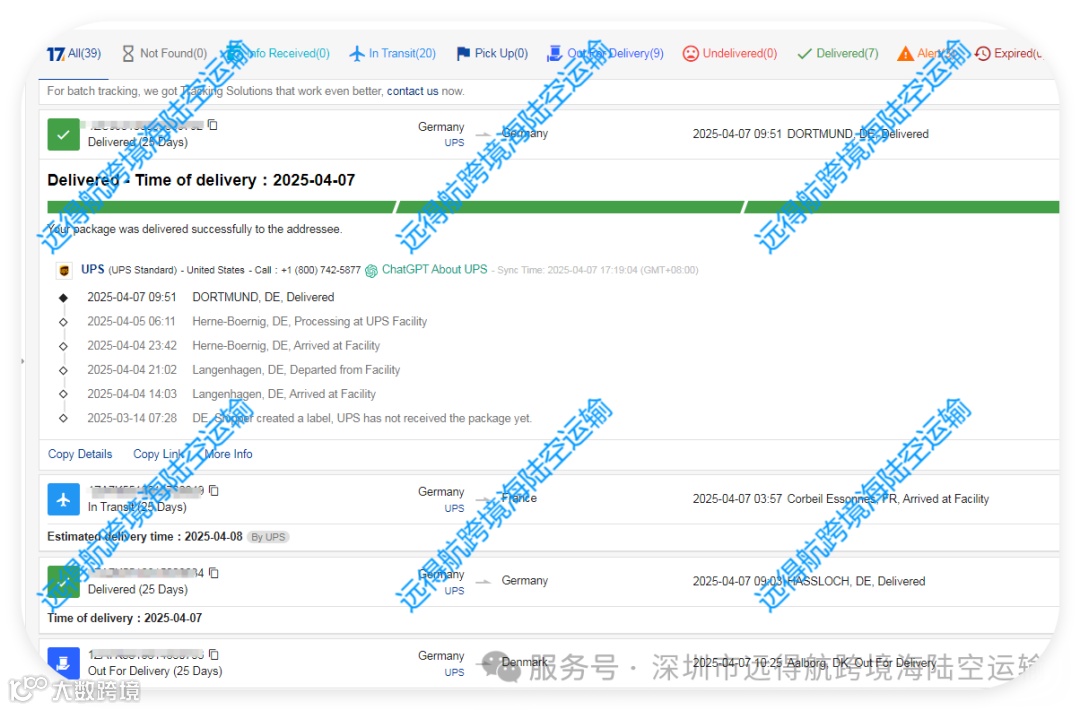Switch to Delivered(7) tab
The height and width of the screenshot is (710, 1080).
(838, 54)
